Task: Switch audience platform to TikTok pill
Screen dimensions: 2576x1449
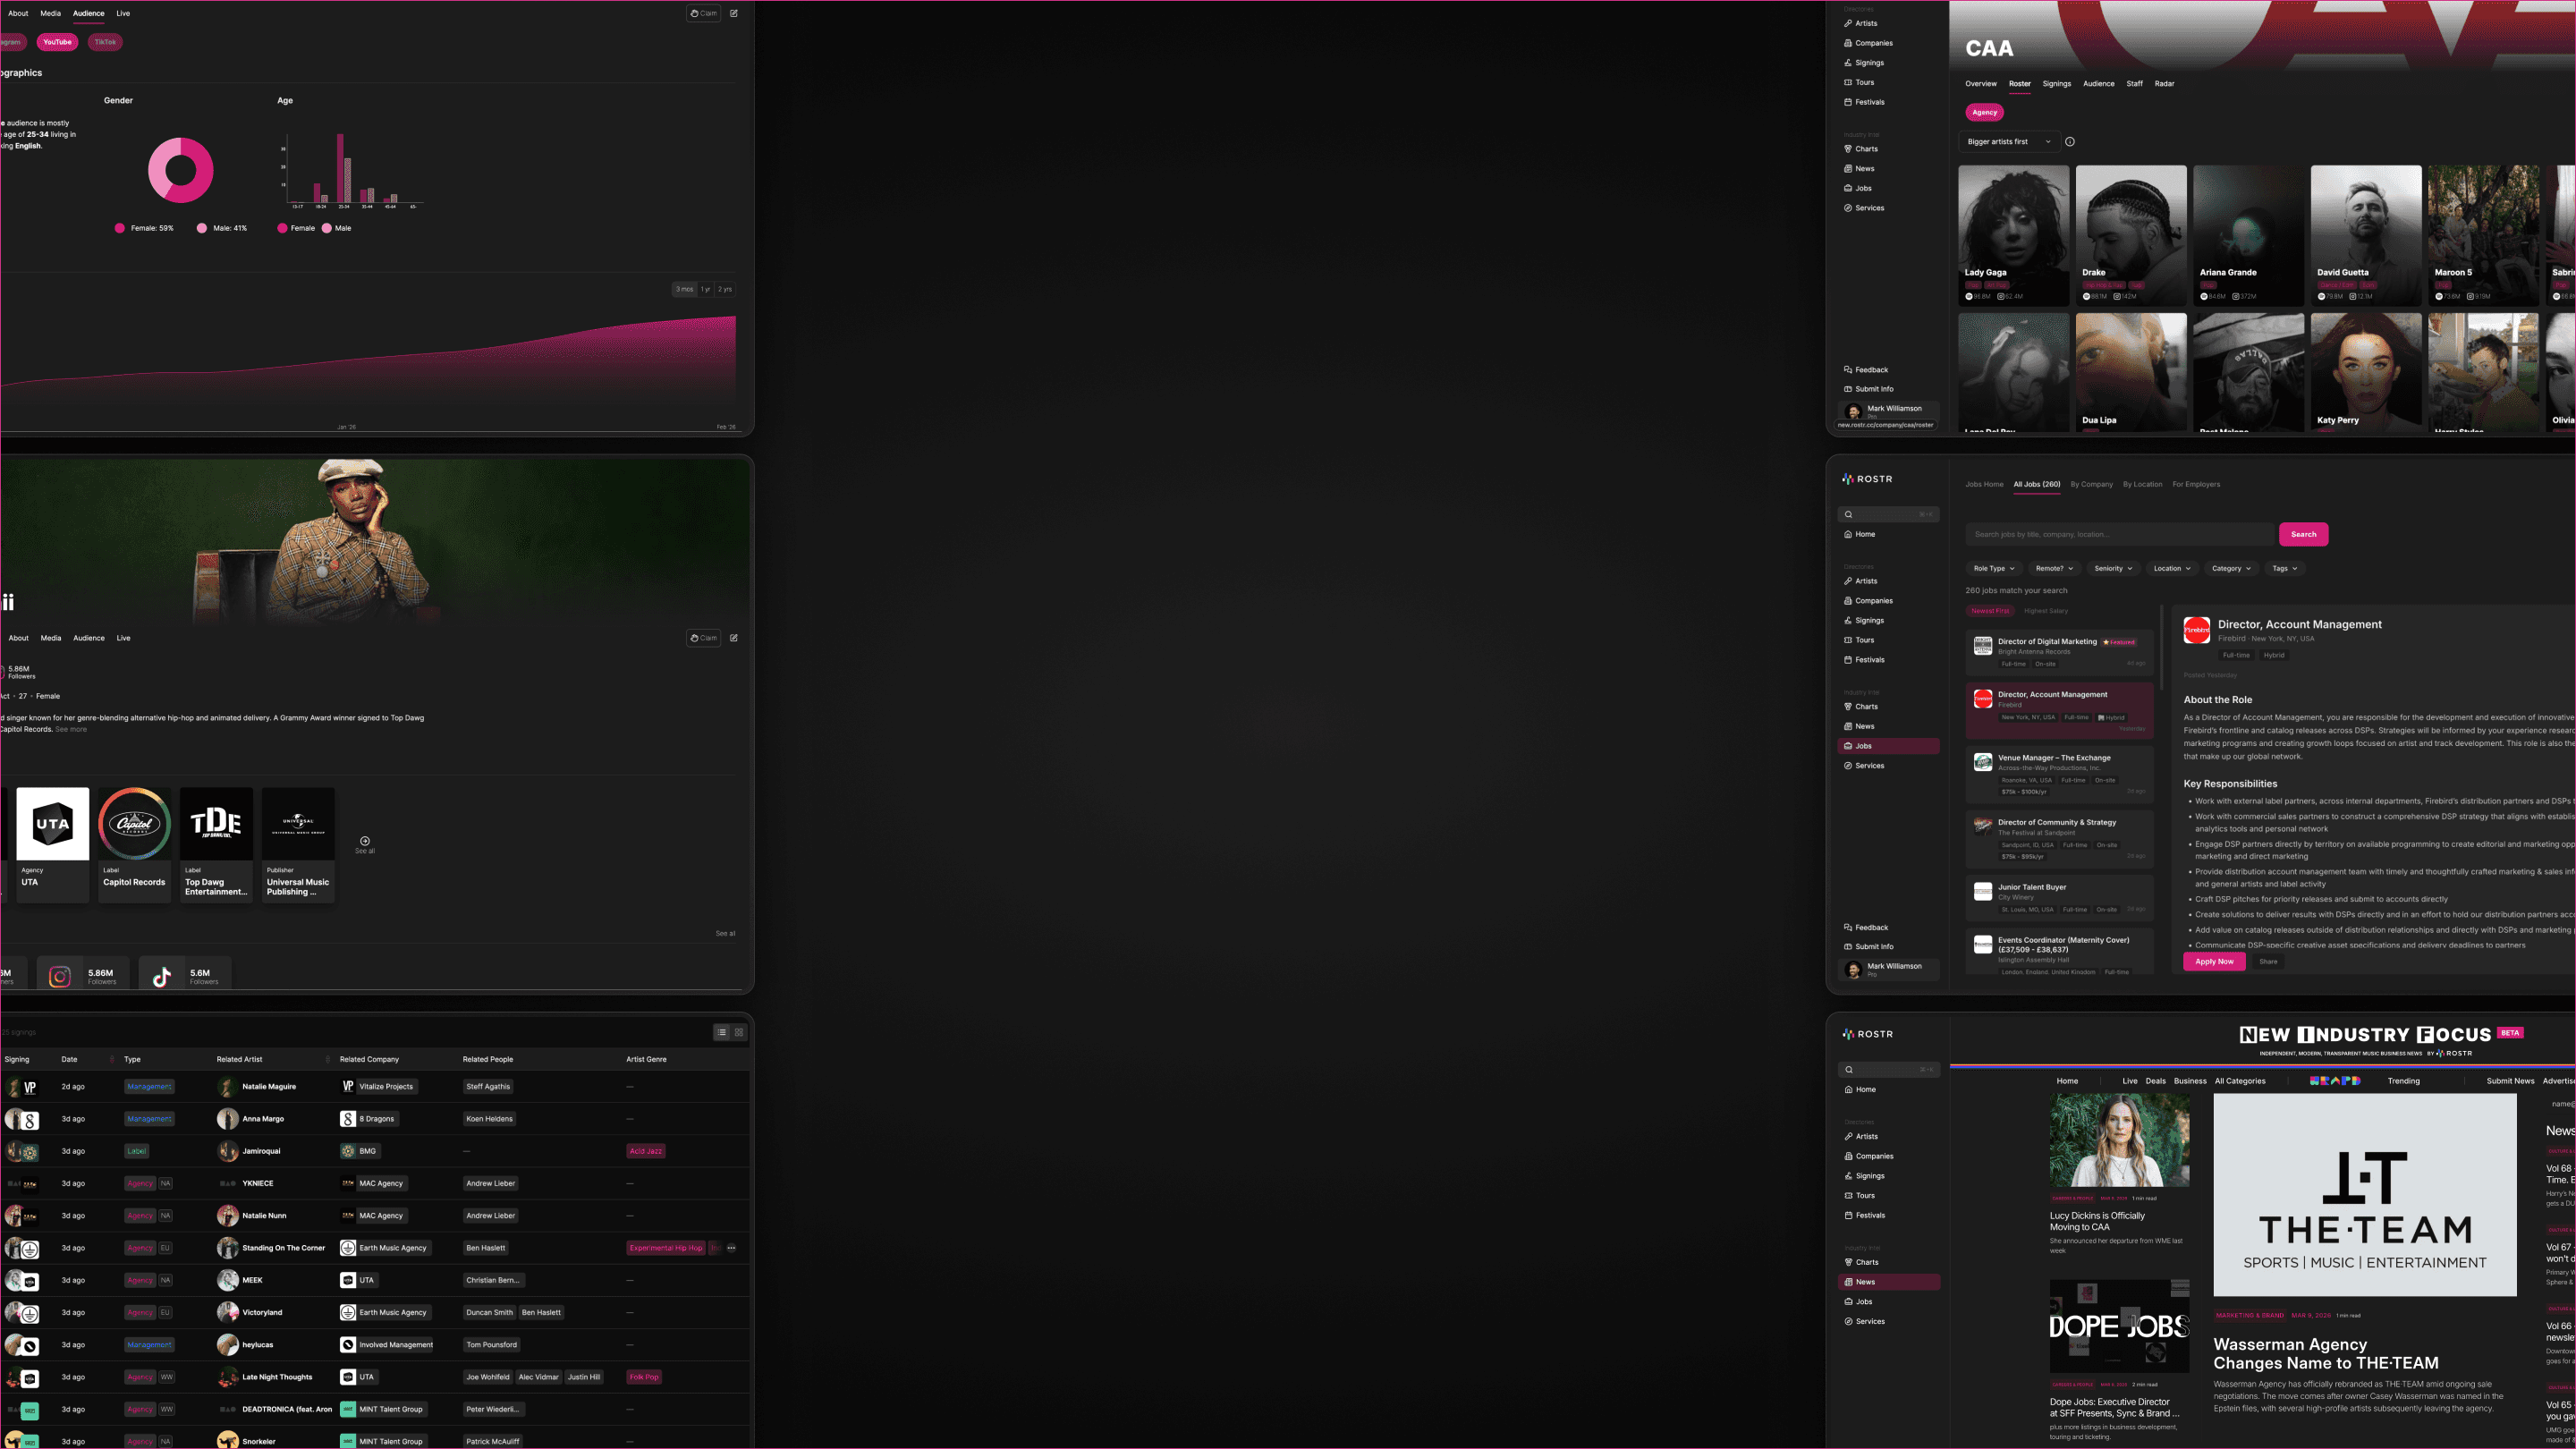Action: (105, 42)
